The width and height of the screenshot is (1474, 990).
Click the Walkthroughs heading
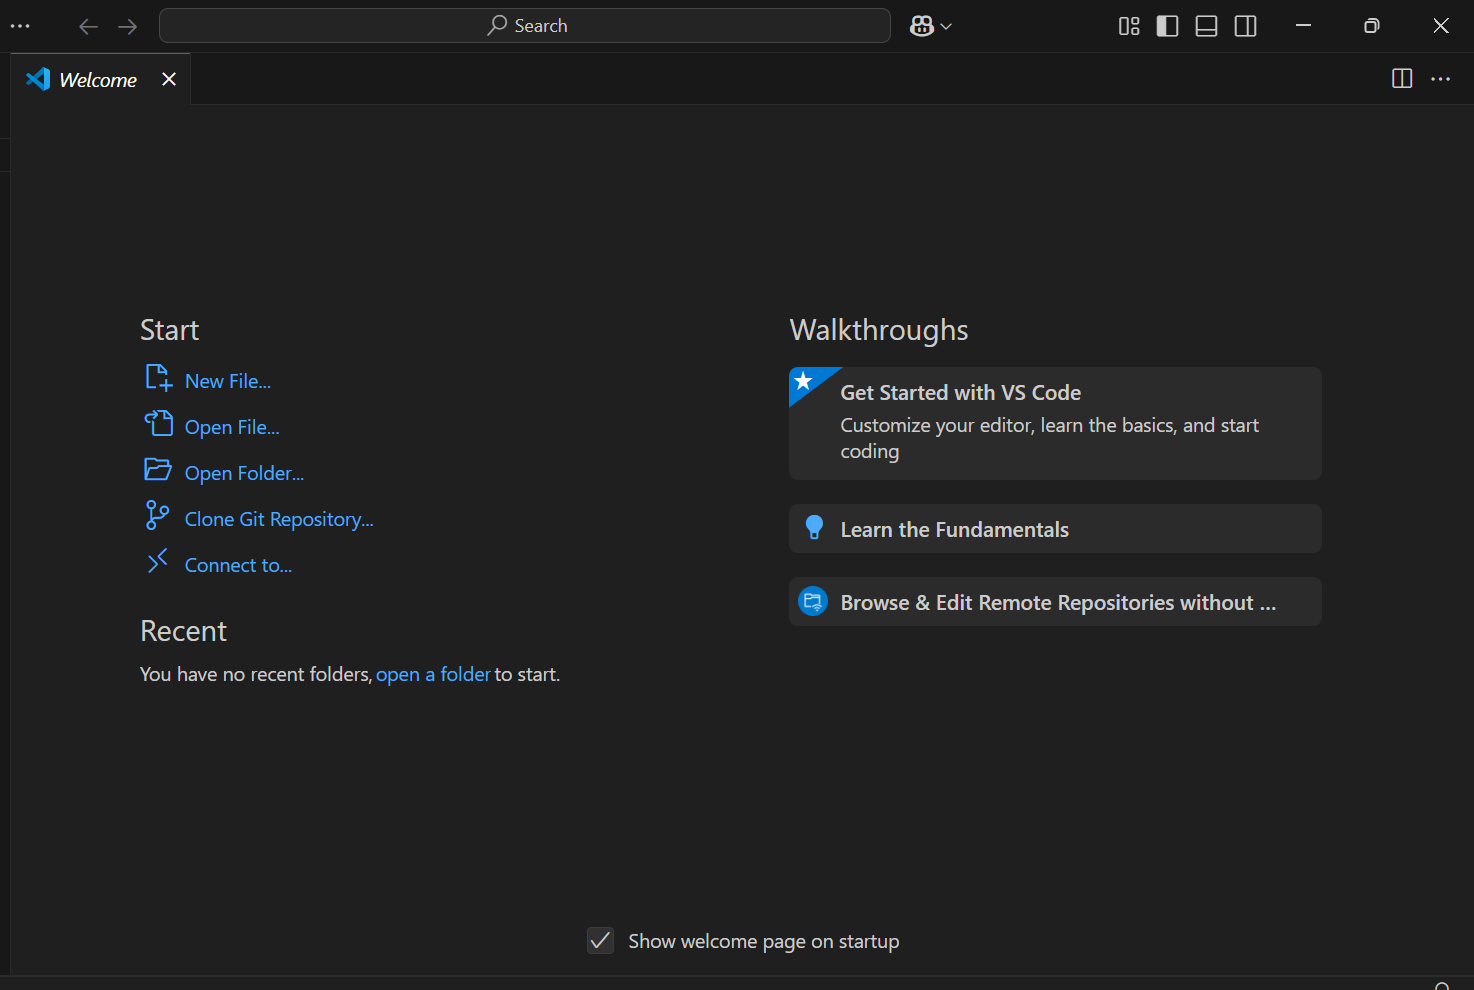[x=879, y=330]
